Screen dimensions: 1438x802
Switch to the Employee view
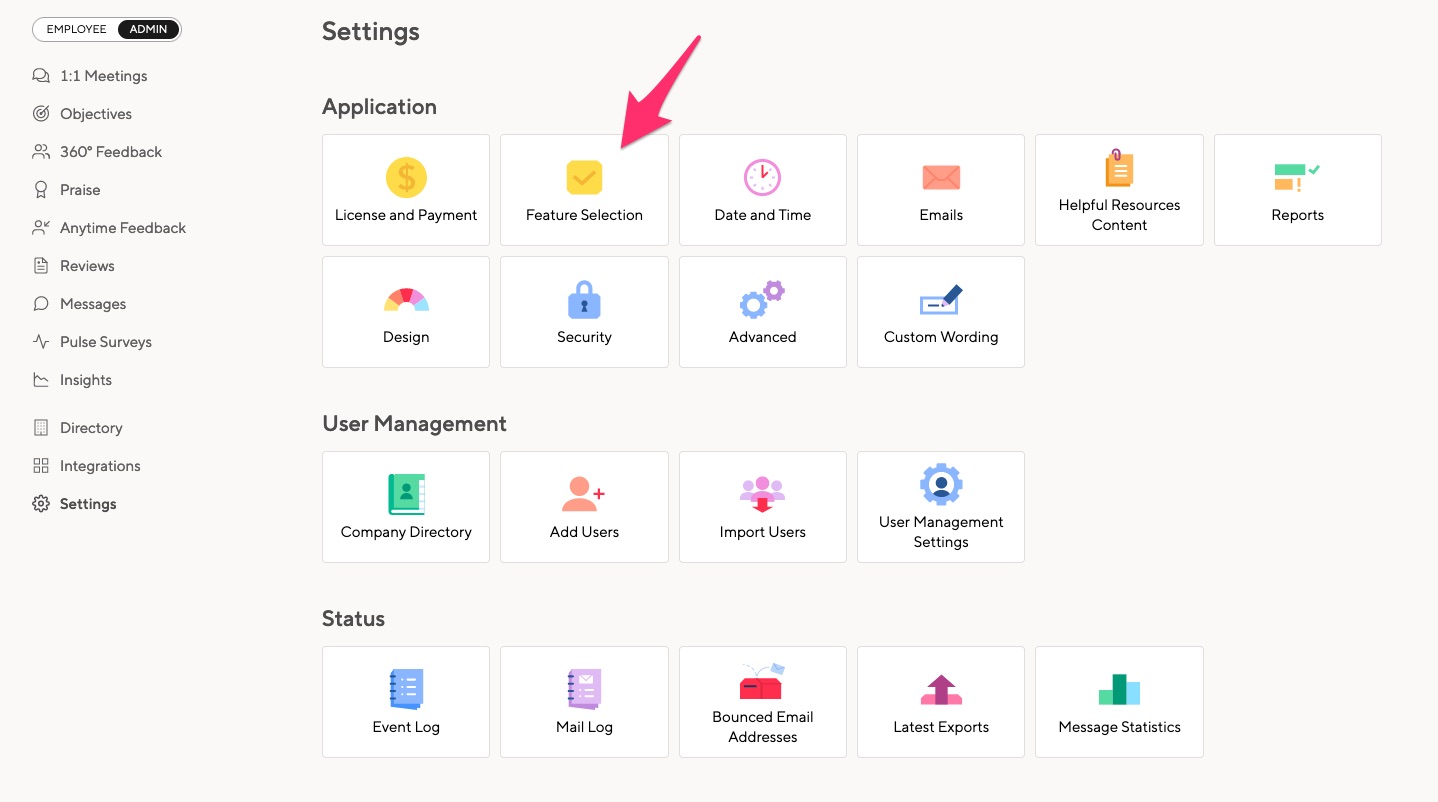click(x=75, y=29)
